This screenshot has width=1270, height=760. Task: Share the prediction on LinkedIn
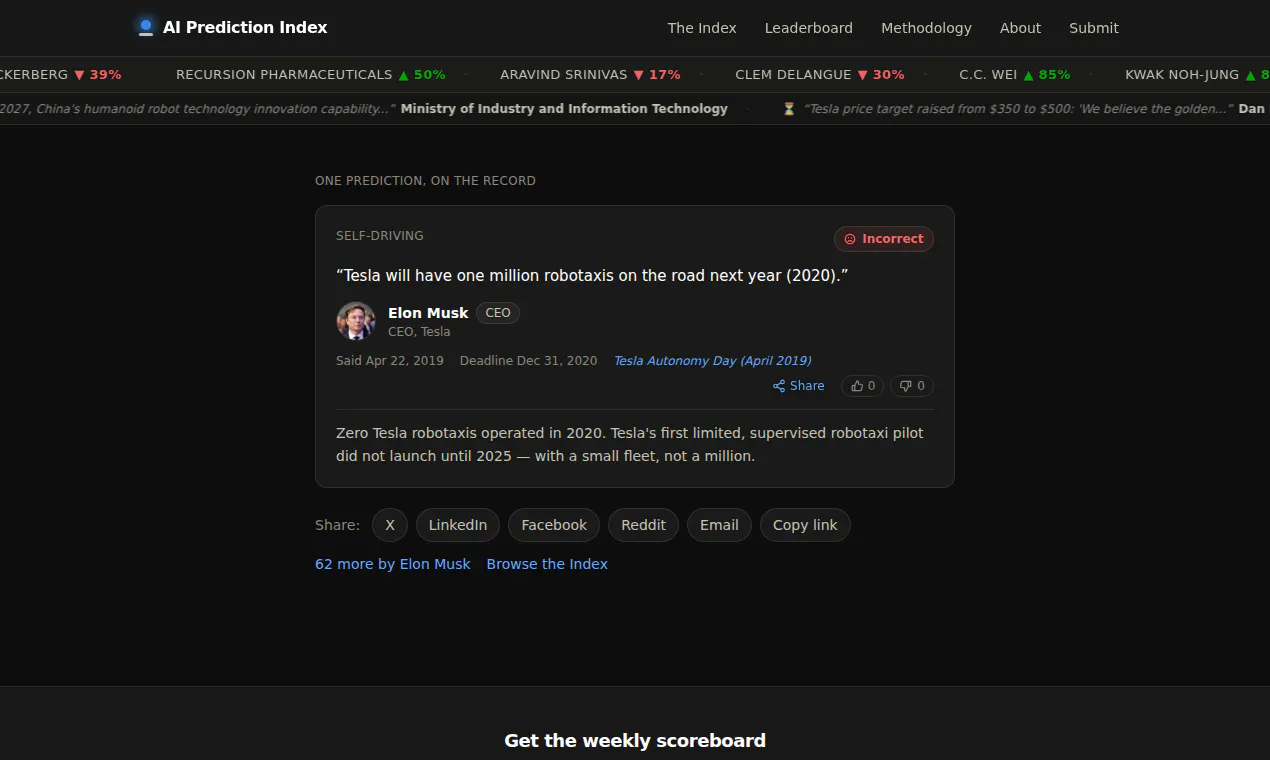coord(458,525)
